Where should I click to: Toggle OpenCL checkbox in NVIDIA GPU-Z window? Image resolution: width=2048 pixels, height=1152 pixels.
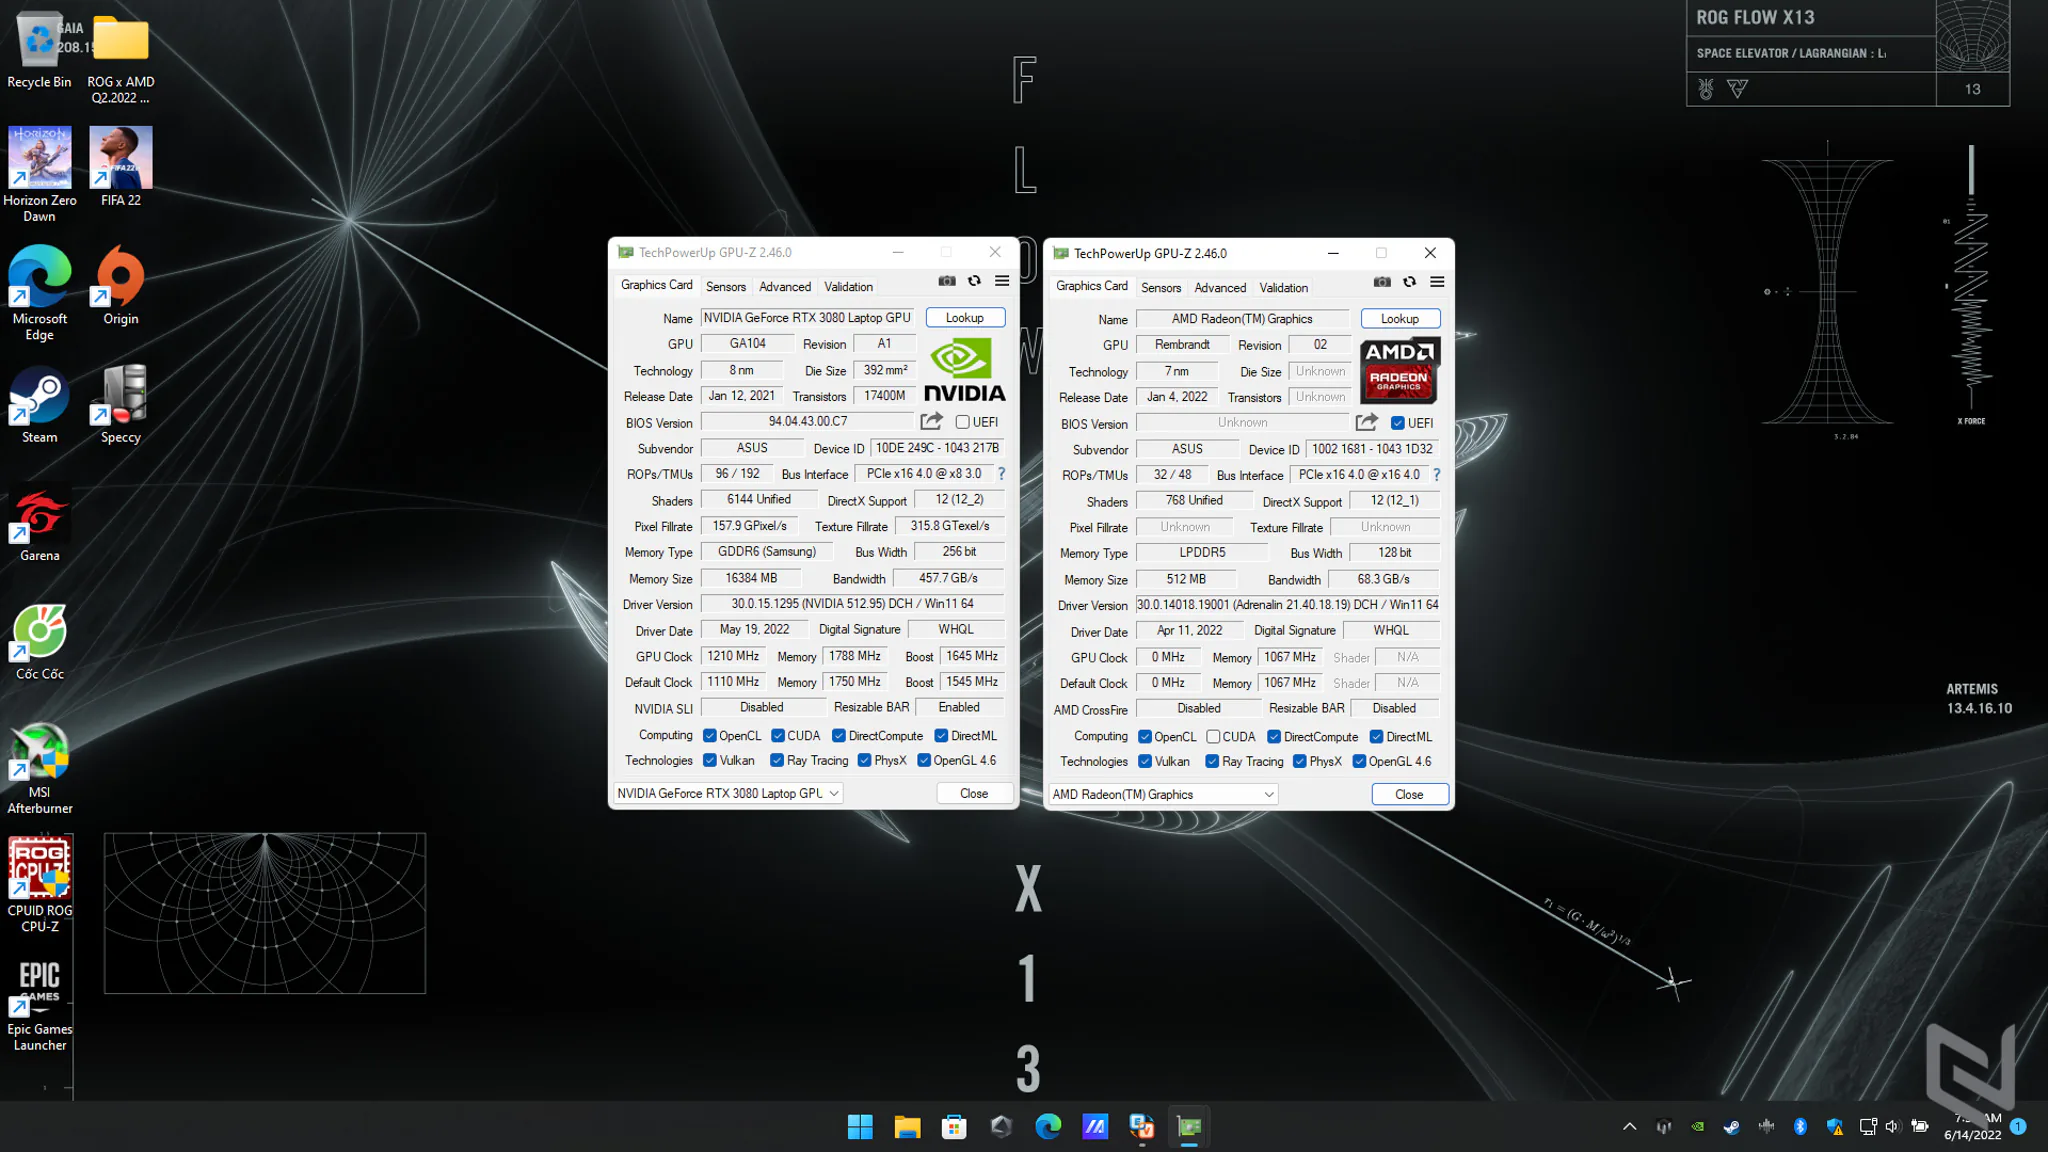pyautogui.click(x=709, y=736)
